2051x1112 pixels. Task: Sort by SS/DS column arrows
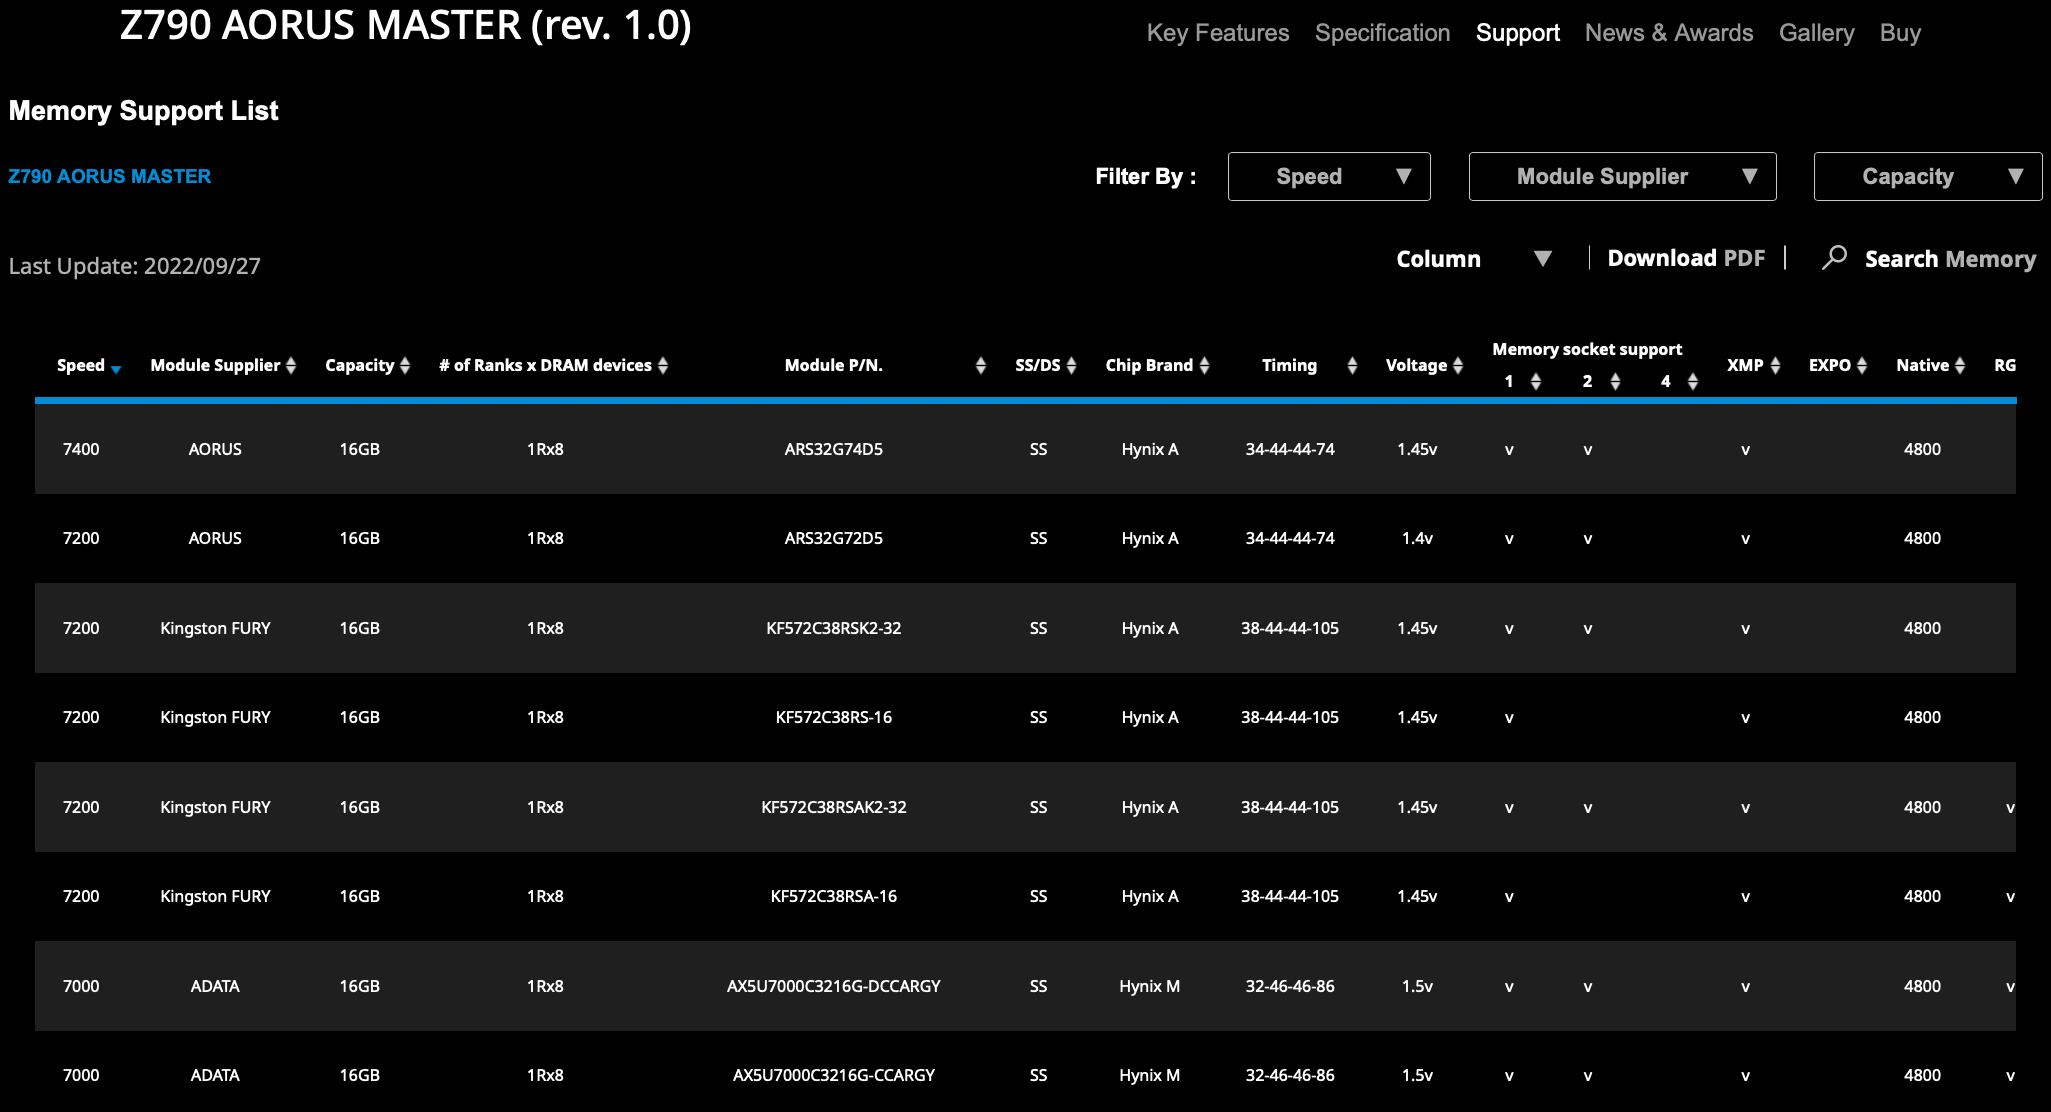tap(1071, 366)
